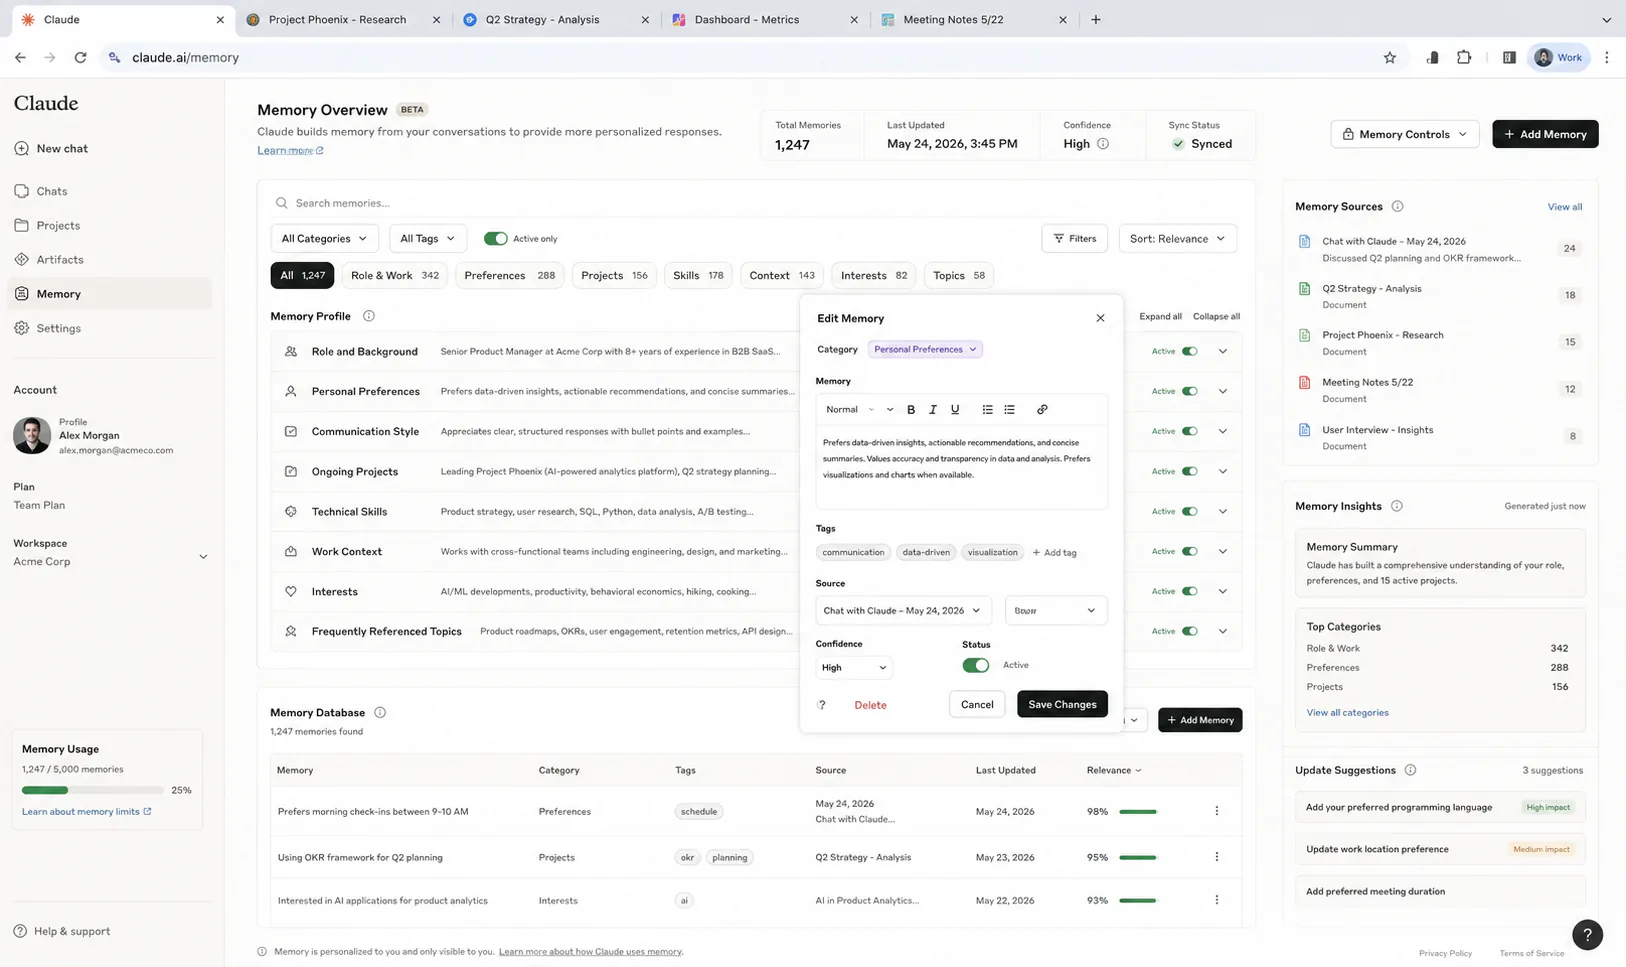Viewport: 1626px width, 967px height.
Task: Toggle Active switch for Communication Style
Action: tap(1189, 431)
